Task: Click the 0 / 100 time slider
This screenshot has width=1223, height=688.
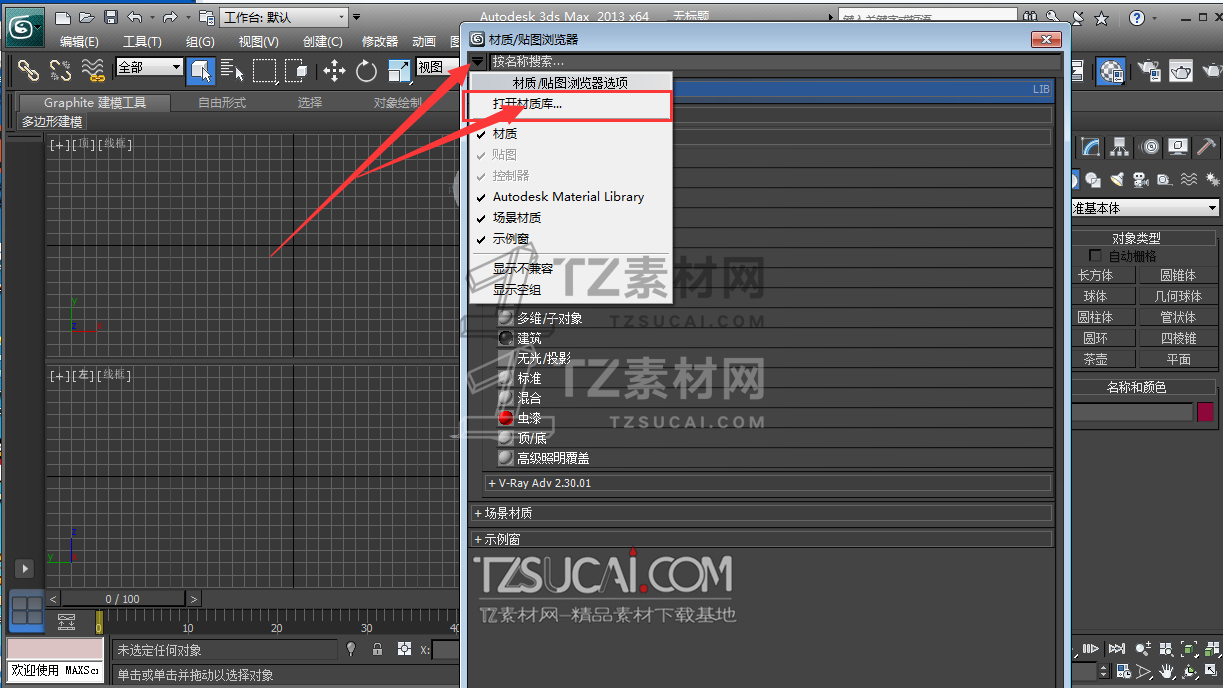Action: (x=123, y=598)
